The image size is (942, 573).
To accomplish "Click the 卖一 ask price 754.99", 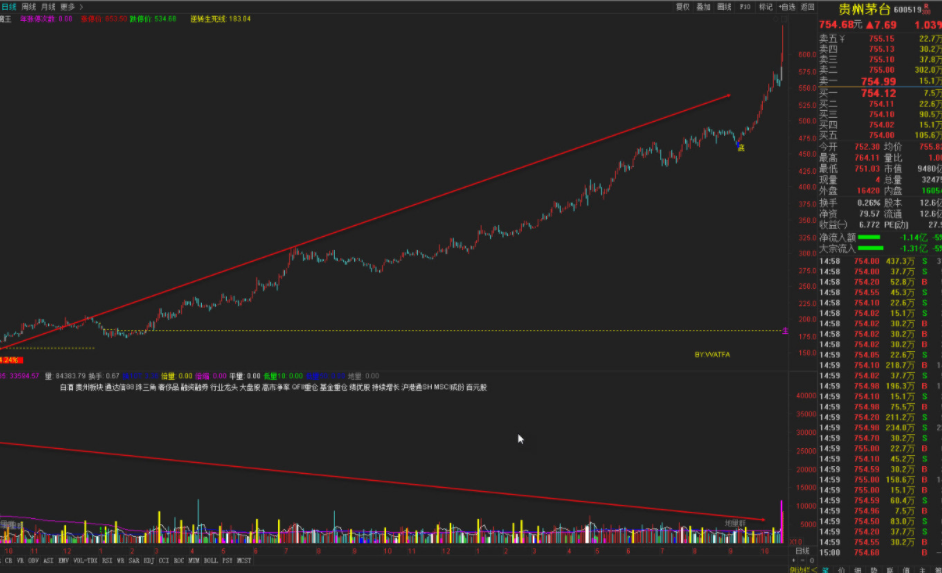I will coord(878,81).
